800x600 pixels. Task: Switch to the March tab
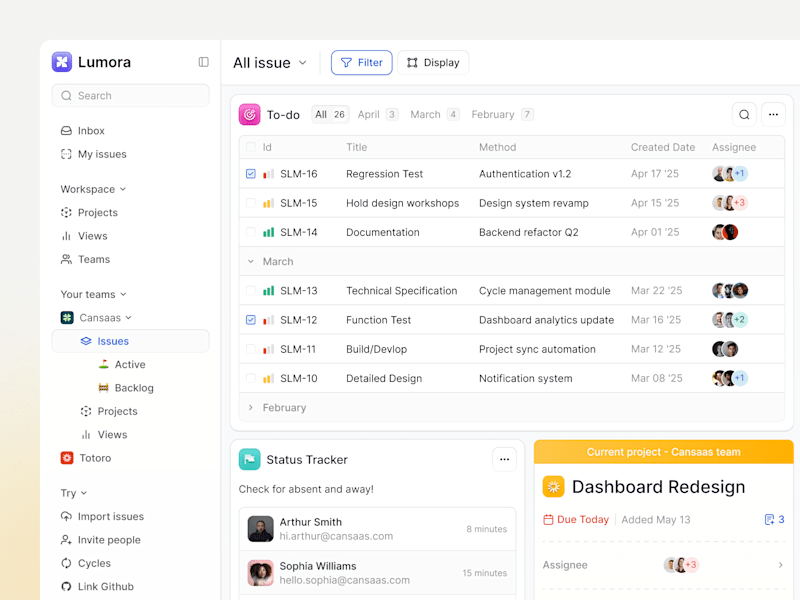[x=435, y=114]
